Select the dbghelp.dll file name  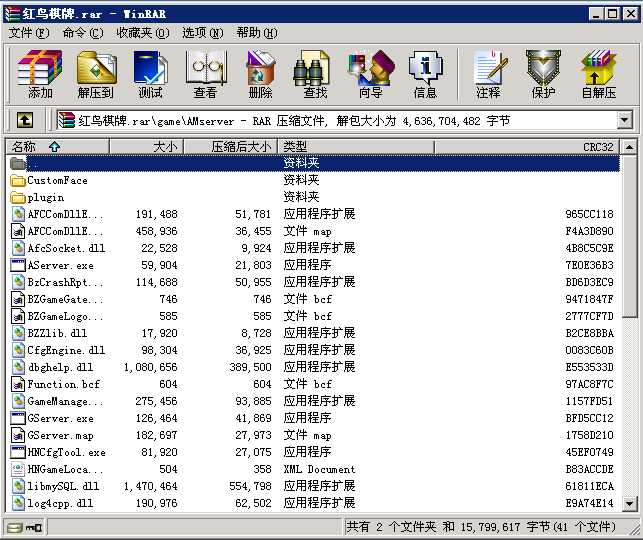pos(60,367)
